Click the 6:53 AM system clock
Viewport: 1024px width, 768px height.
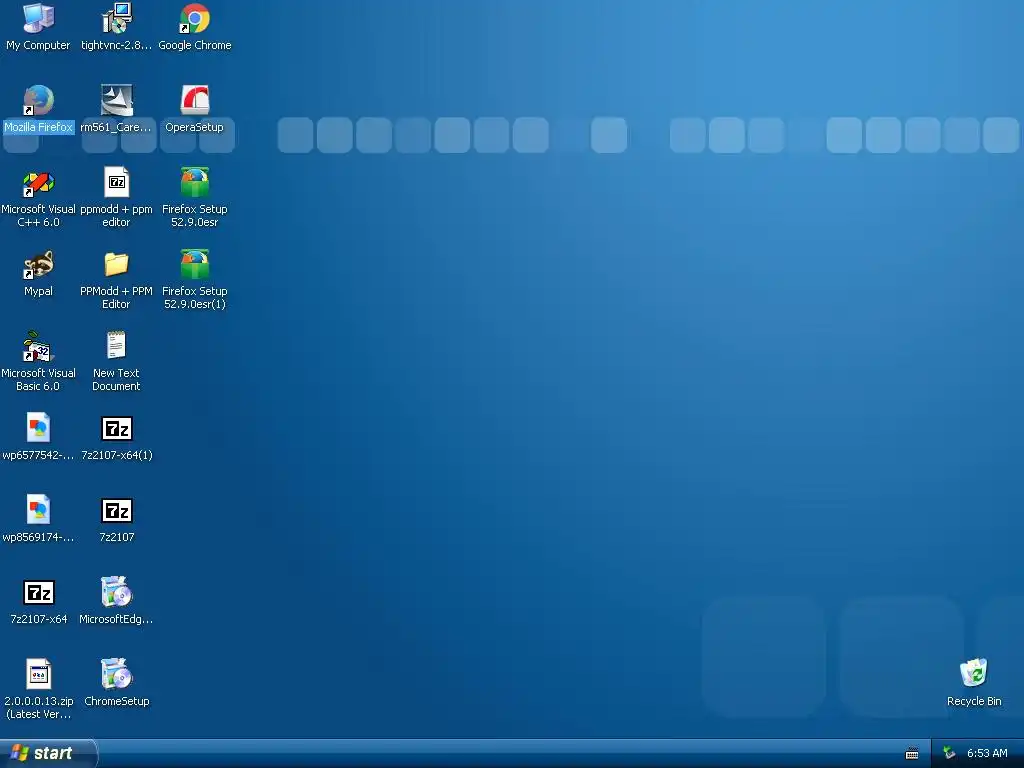point(987,754)
